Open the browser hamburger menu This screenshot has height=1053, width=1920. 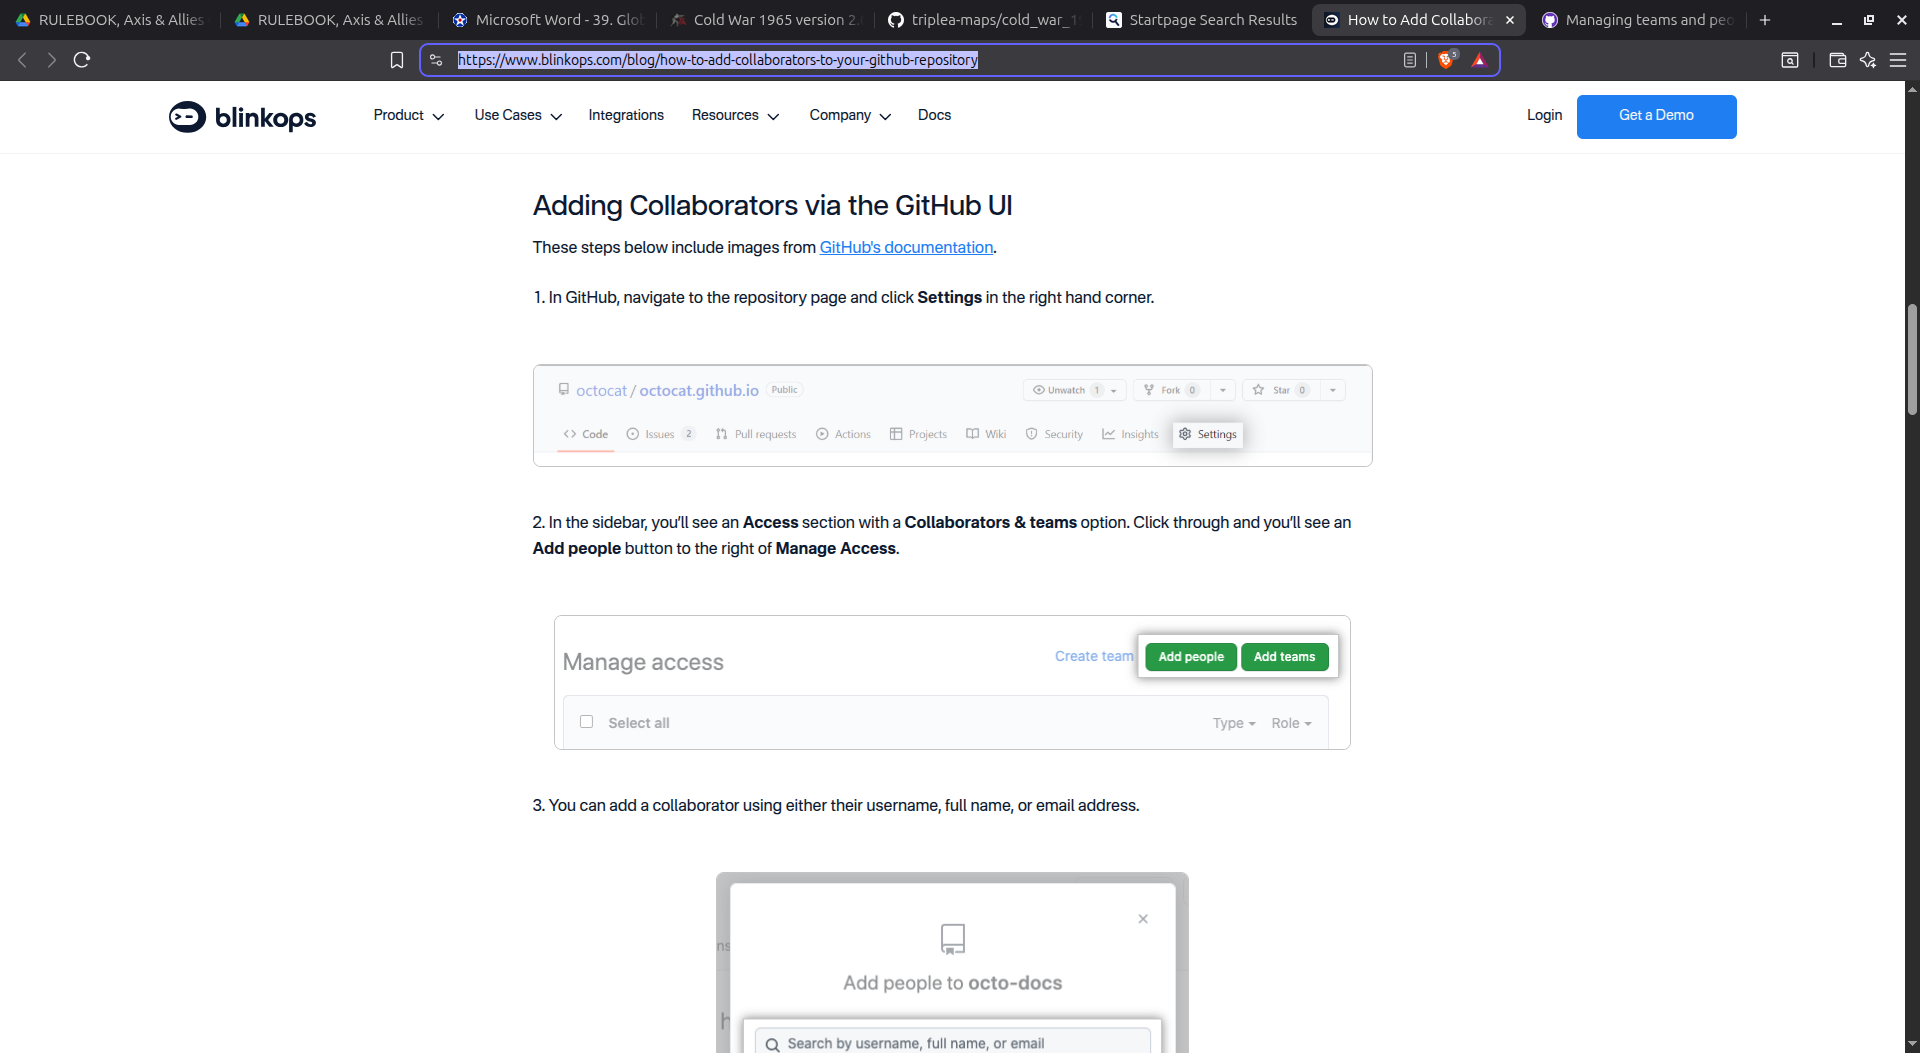coord(1897,60)
